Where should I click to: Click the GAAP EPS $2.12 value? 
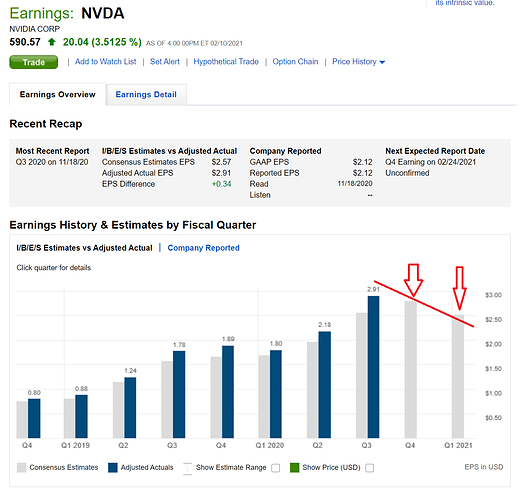(363, 162)
